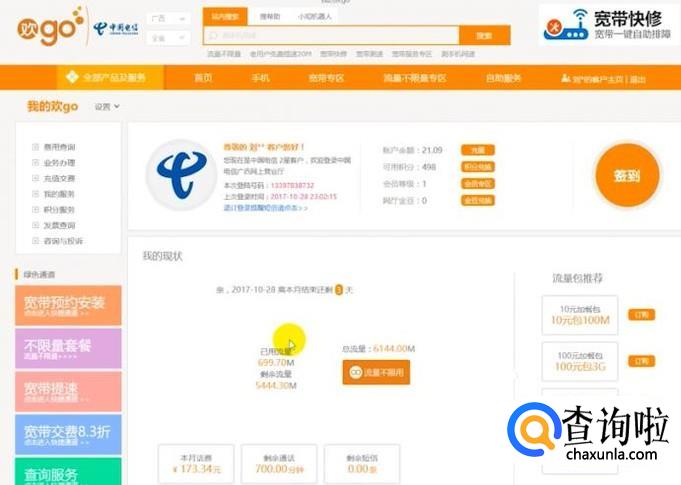Expand the 我的服务 sidebar item
Screen dimensions: 681x485
(x=54, y=194)
